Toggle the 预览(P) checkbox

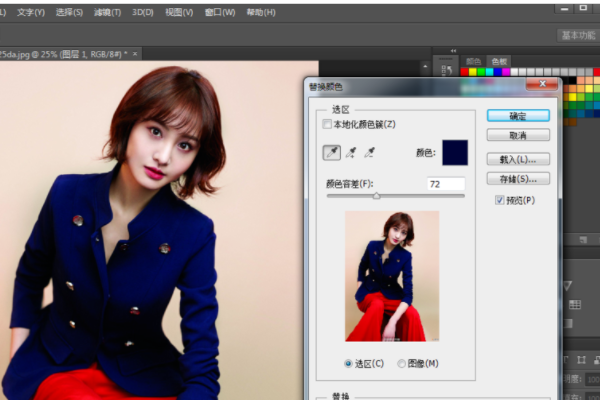(499, 200)
